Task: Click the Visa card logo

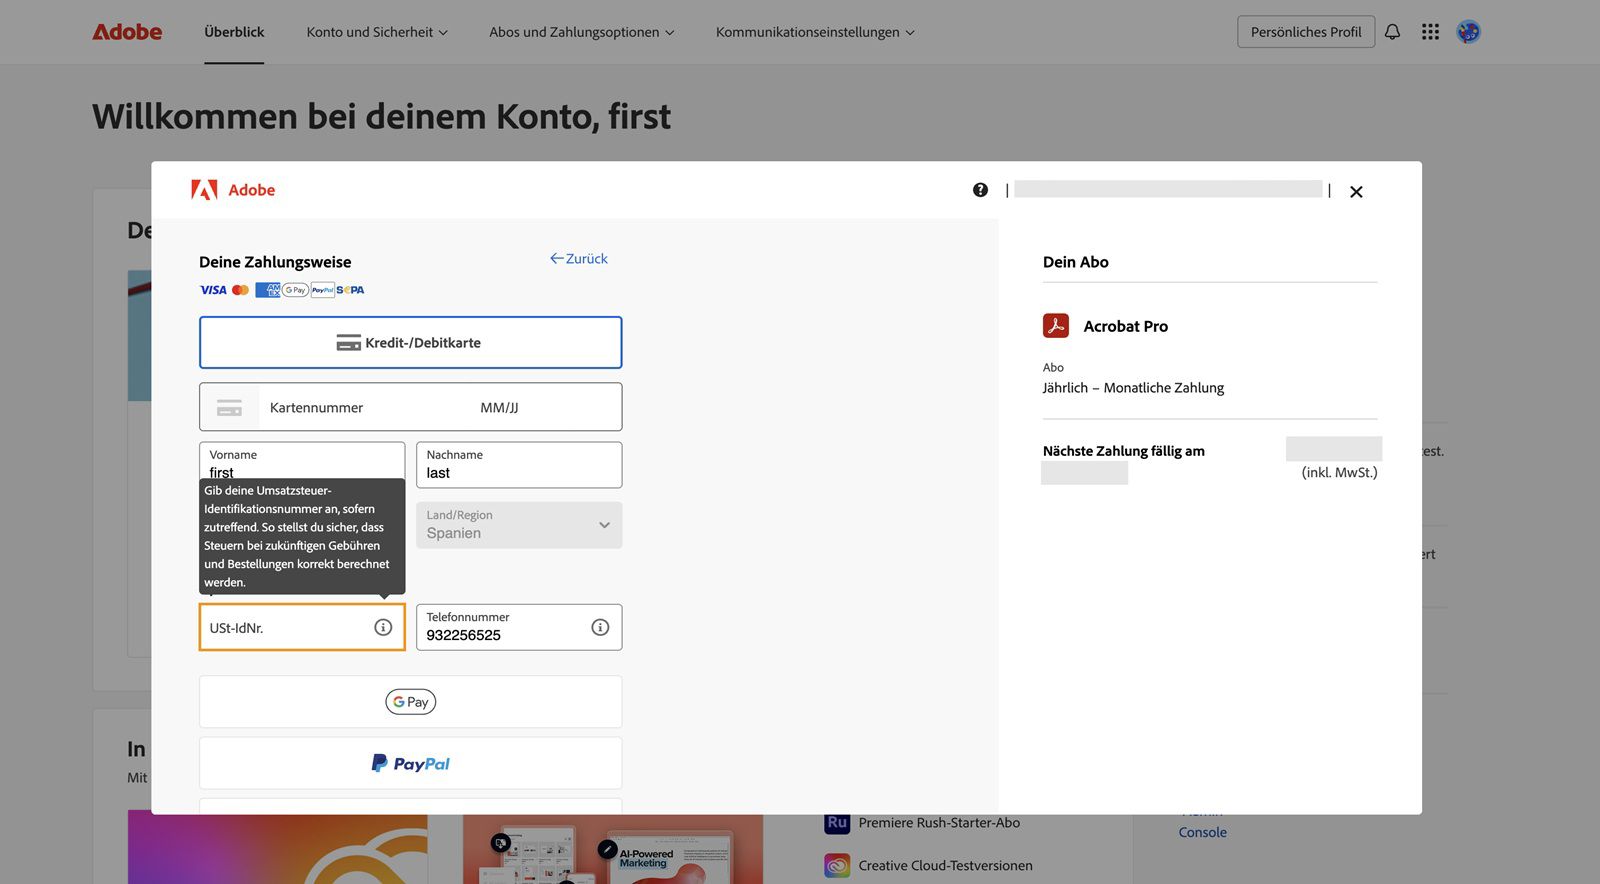Action: 213,290
